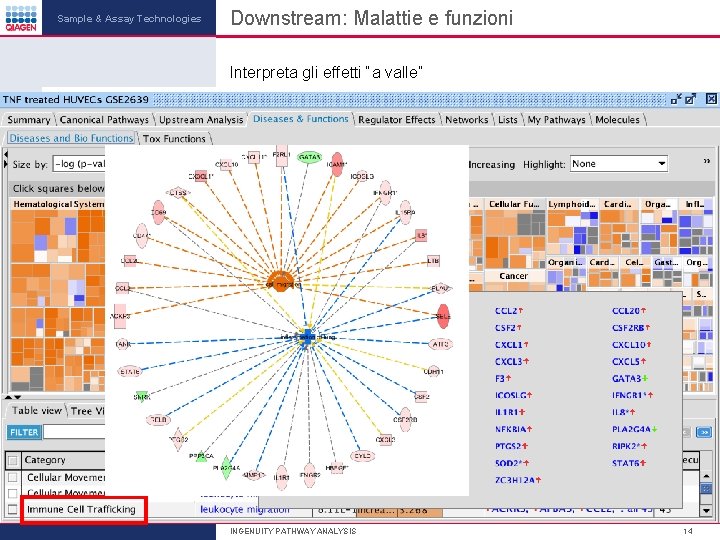Image resolution: width=720 pixels, height=540 pixels.
Task: Click the STAT6 gene link
Action: (626, 463)
